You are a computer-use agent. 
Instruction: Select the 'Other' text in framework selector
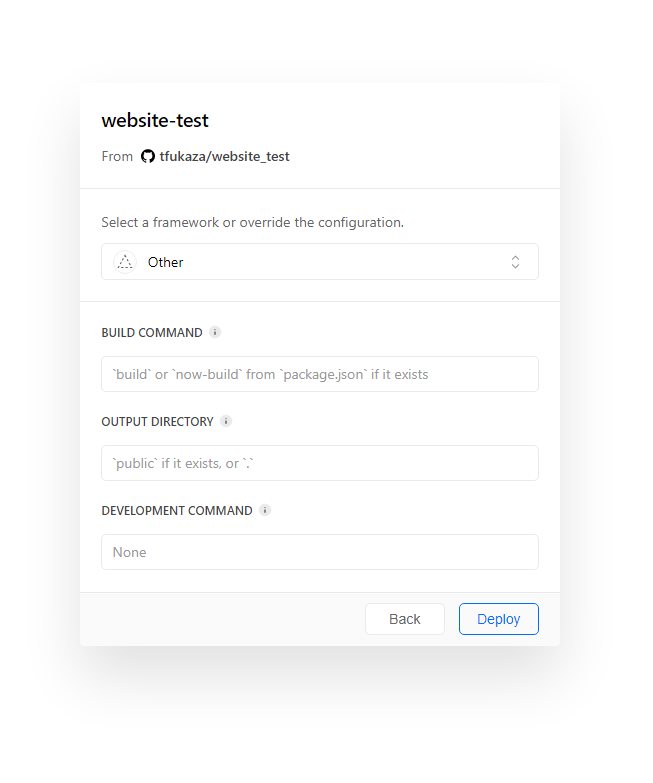click(166, 262)
